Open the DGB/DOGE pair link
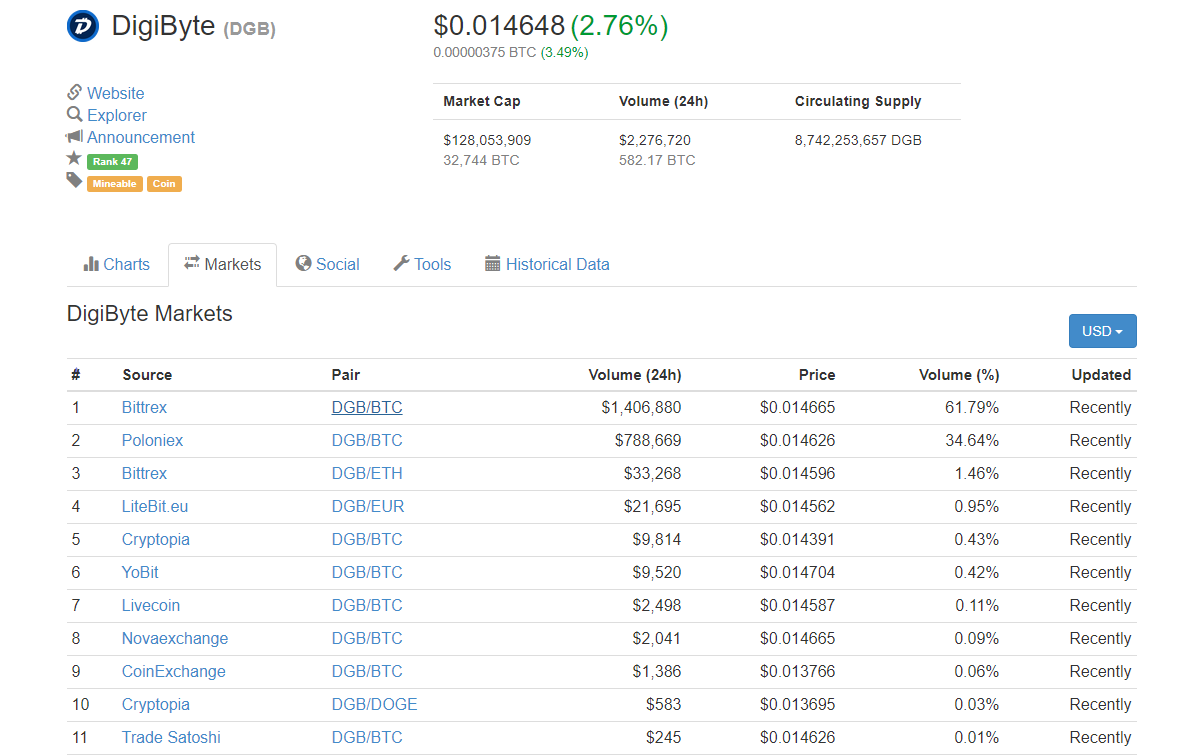 point(375,705)
